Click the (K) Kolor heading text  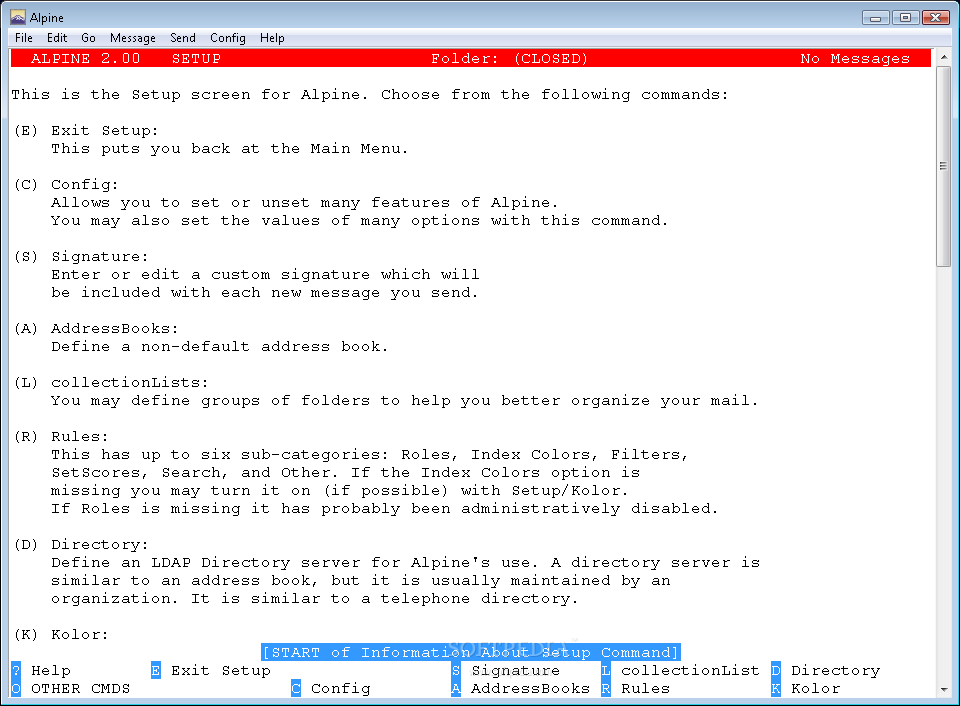point(61,634)
